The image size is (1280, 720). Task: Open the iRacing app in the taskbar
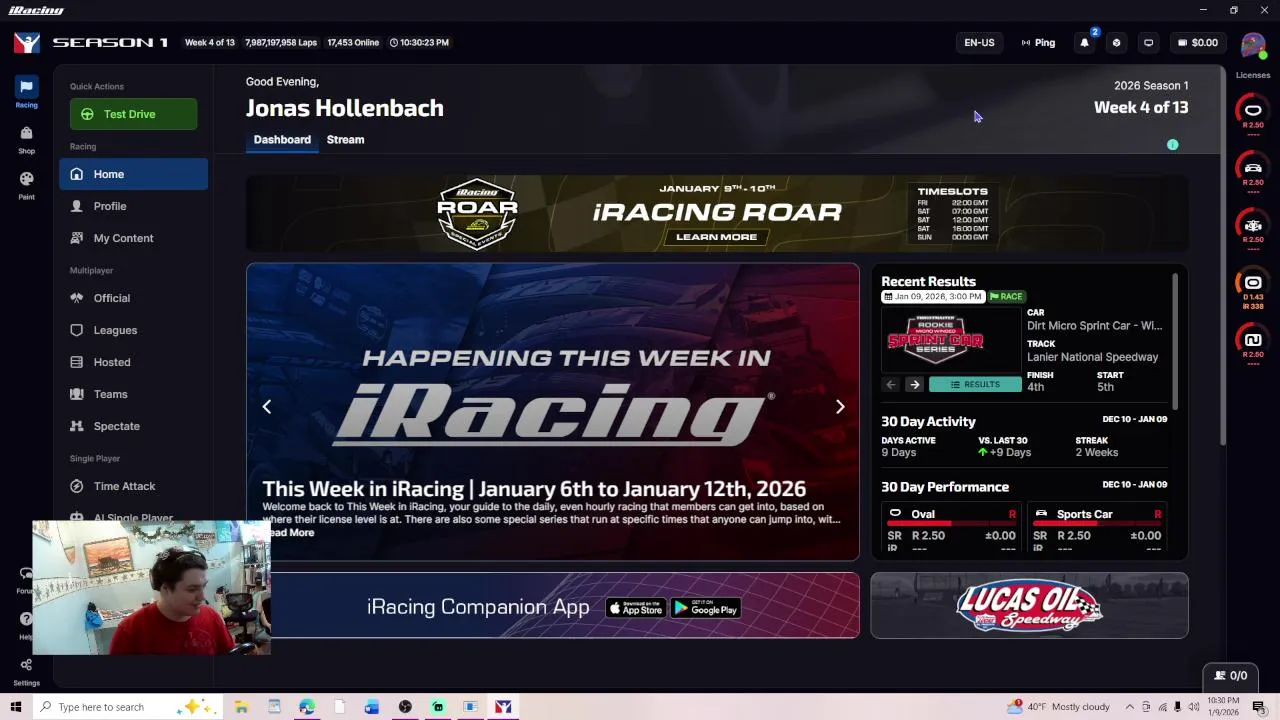[x=503, y=707]
